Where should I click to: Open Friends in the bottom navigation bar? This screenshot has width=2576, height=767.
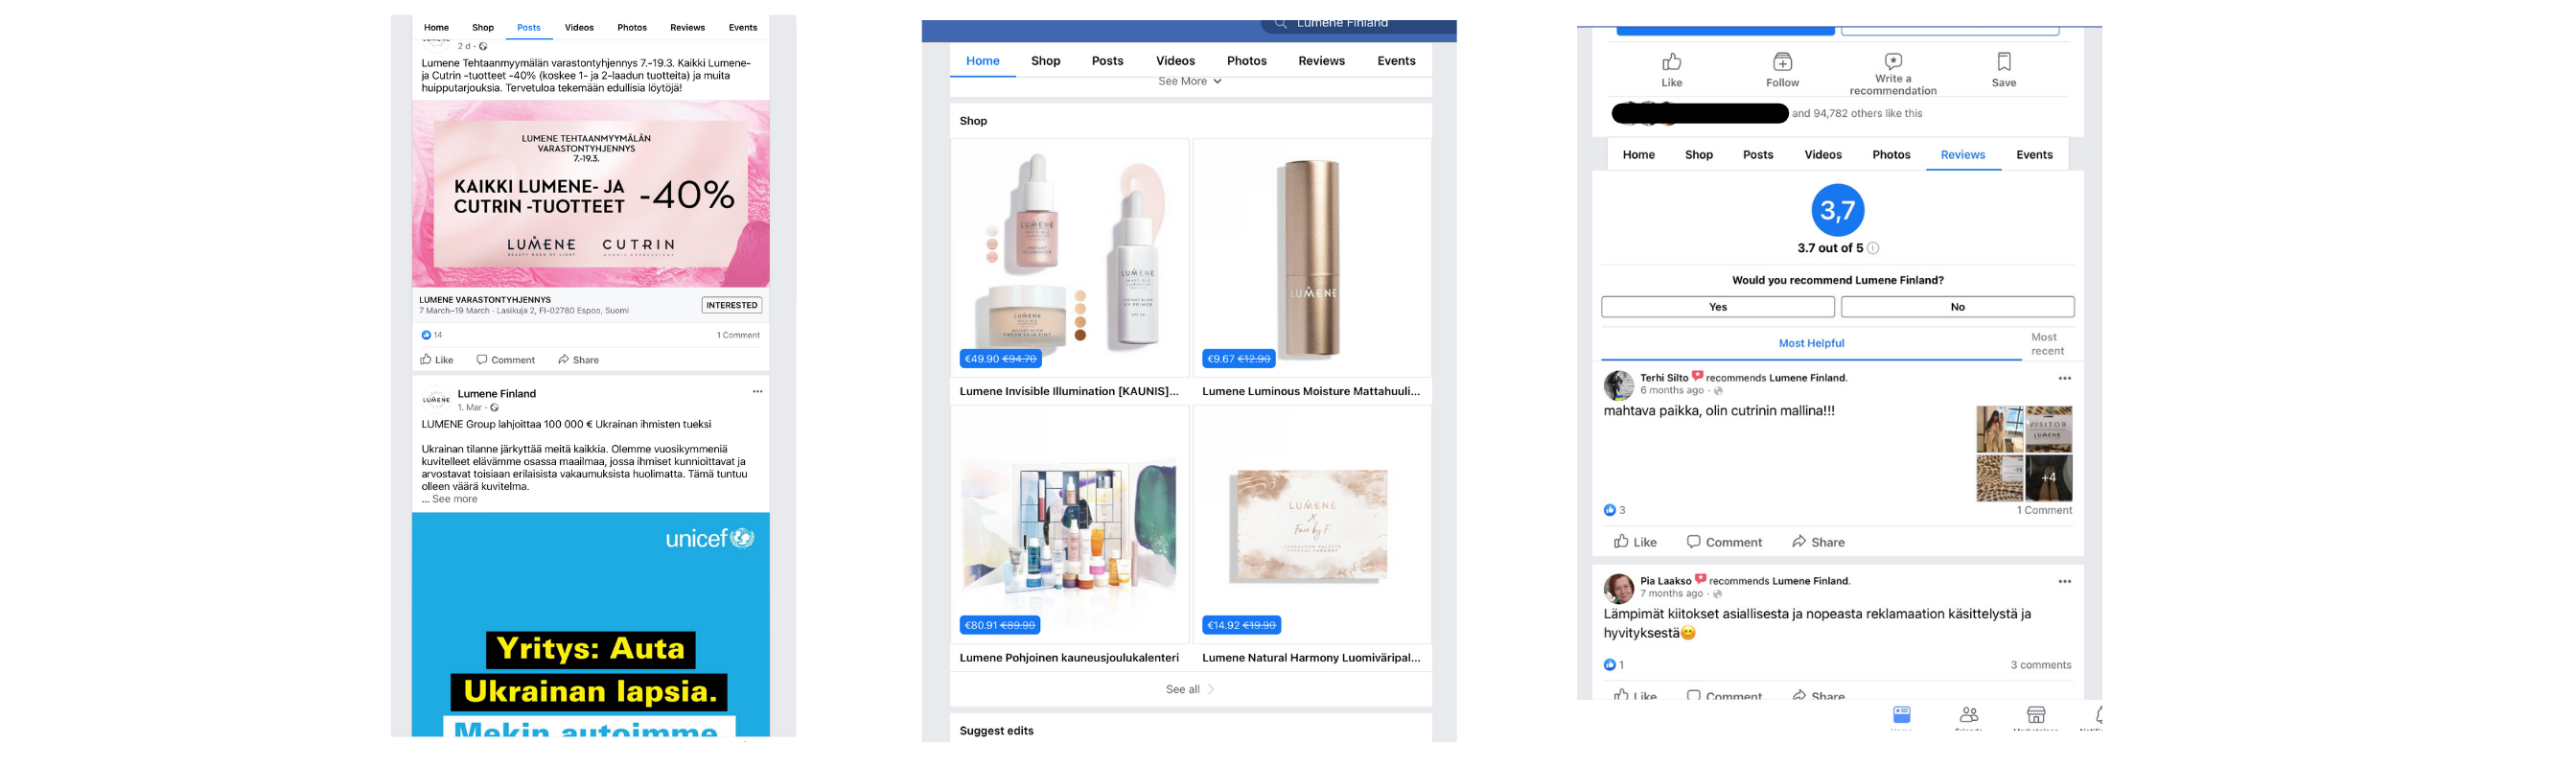(1968, 715)
